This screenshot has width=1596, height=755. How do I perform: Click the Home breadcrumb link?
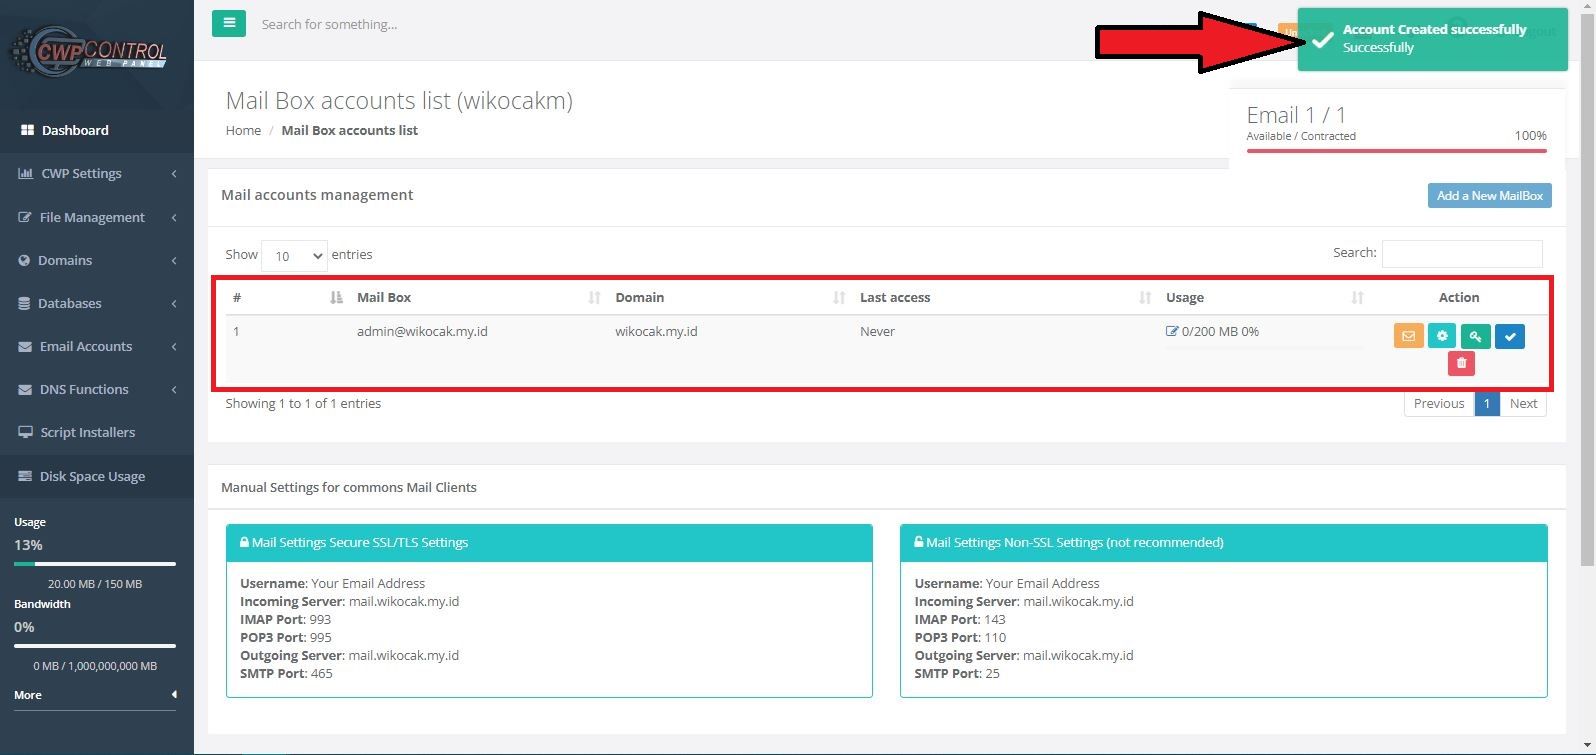pyautogui.click(x=243, y=130)
